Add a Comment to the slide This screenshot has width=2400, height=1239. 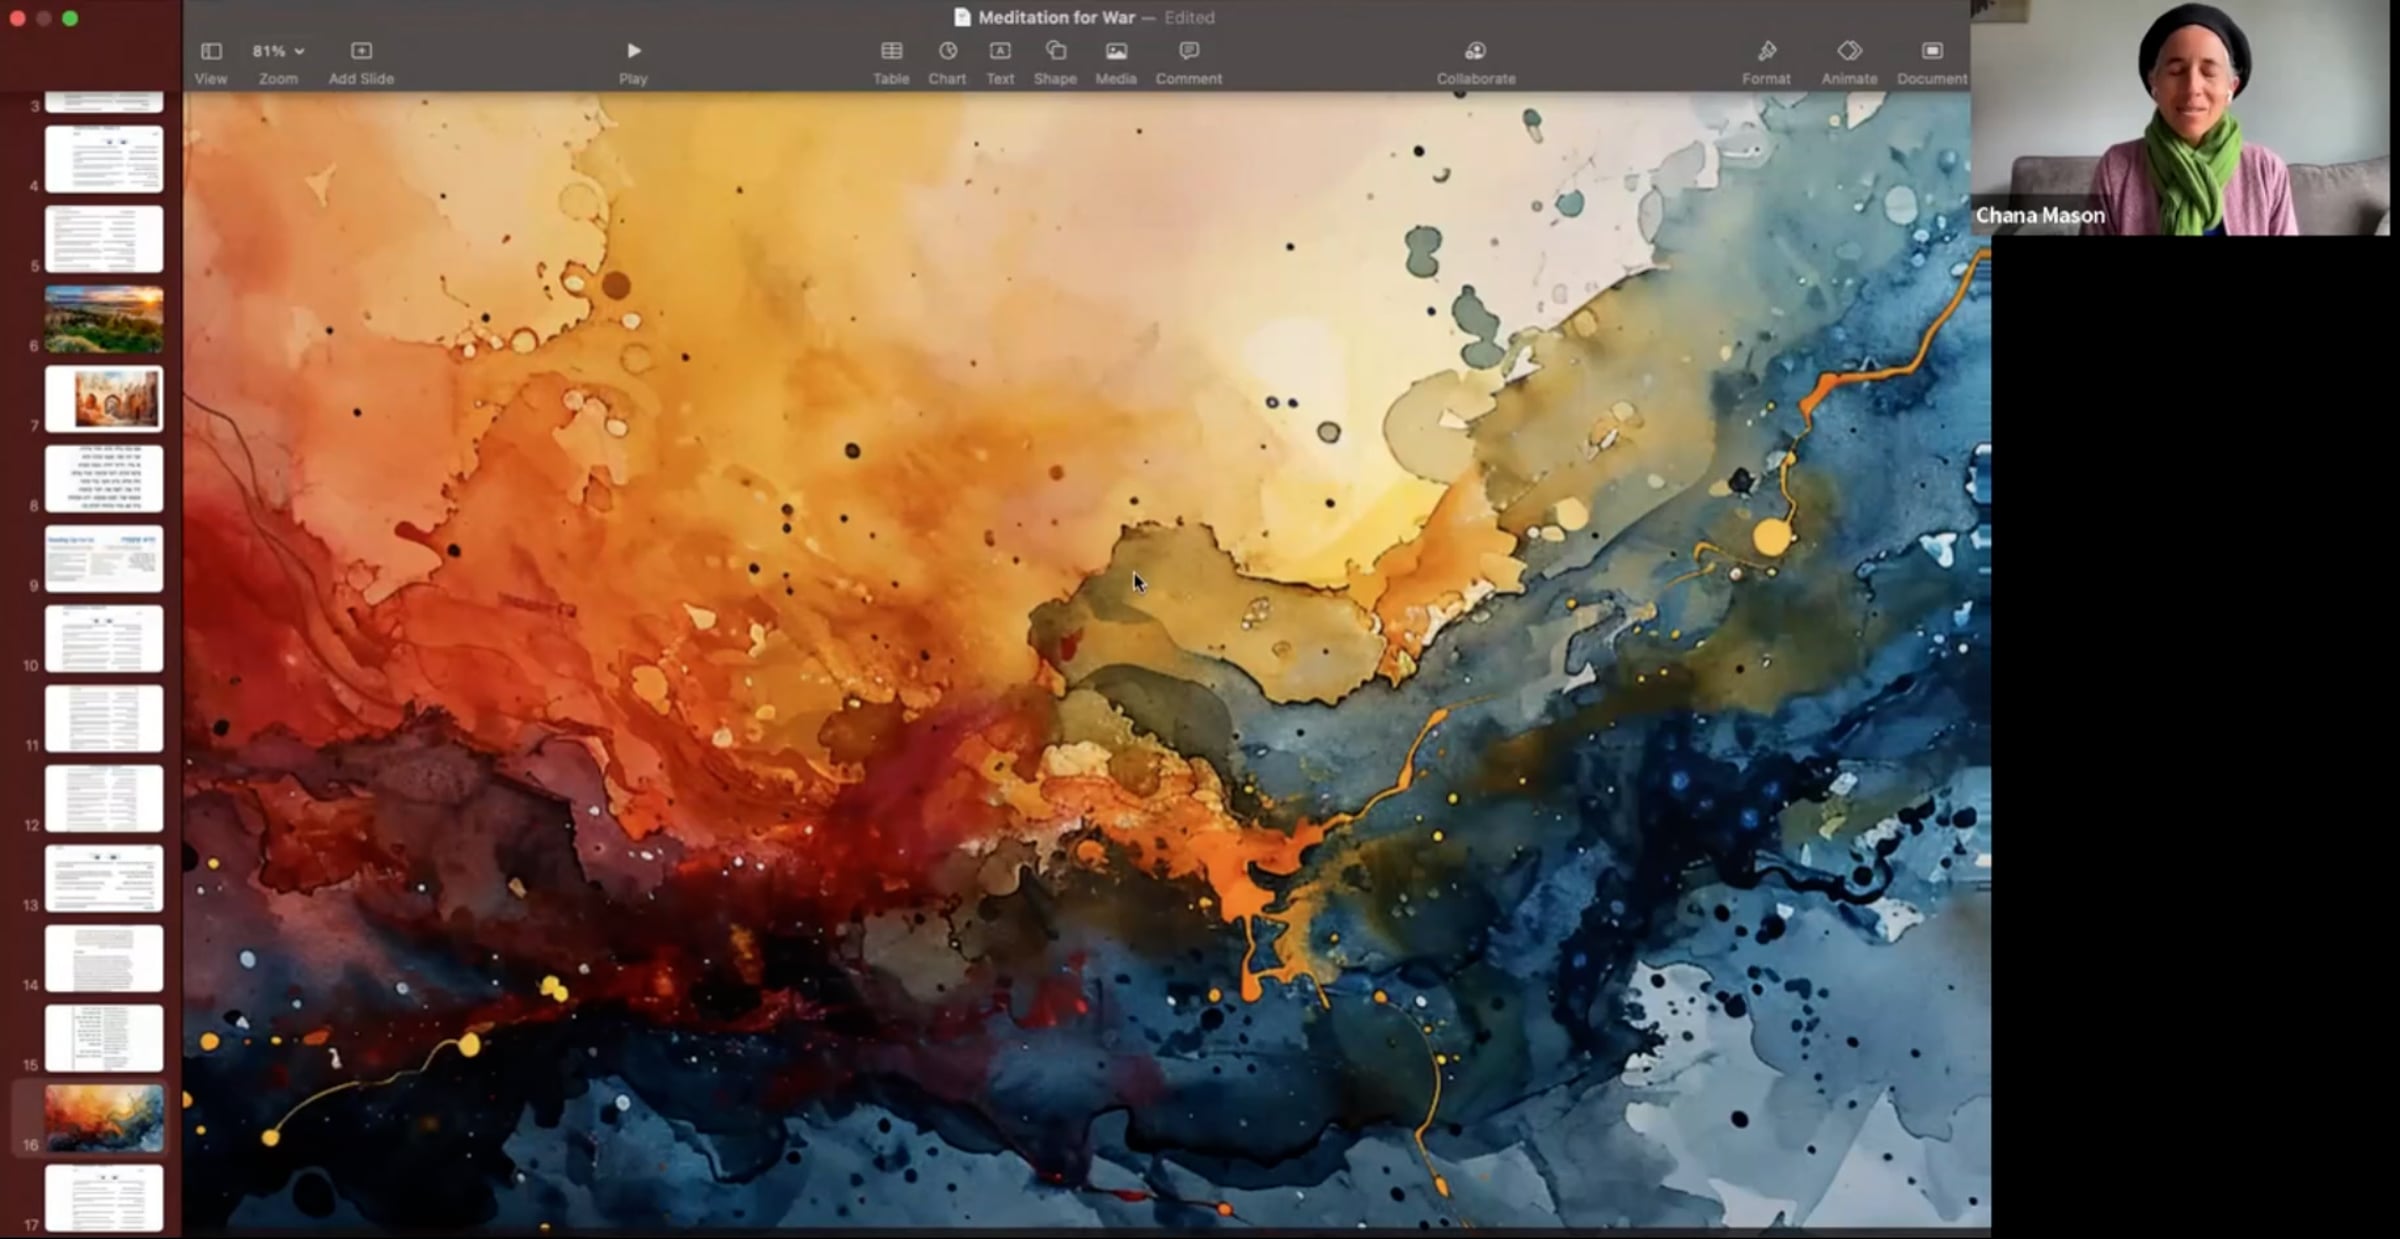1188,51
